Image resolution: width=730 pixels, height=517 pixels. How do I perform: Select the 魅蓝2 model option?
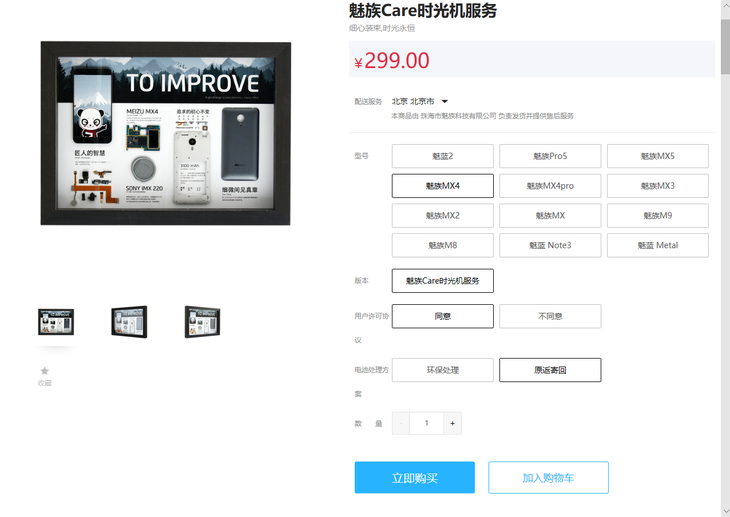pos(443,156)
